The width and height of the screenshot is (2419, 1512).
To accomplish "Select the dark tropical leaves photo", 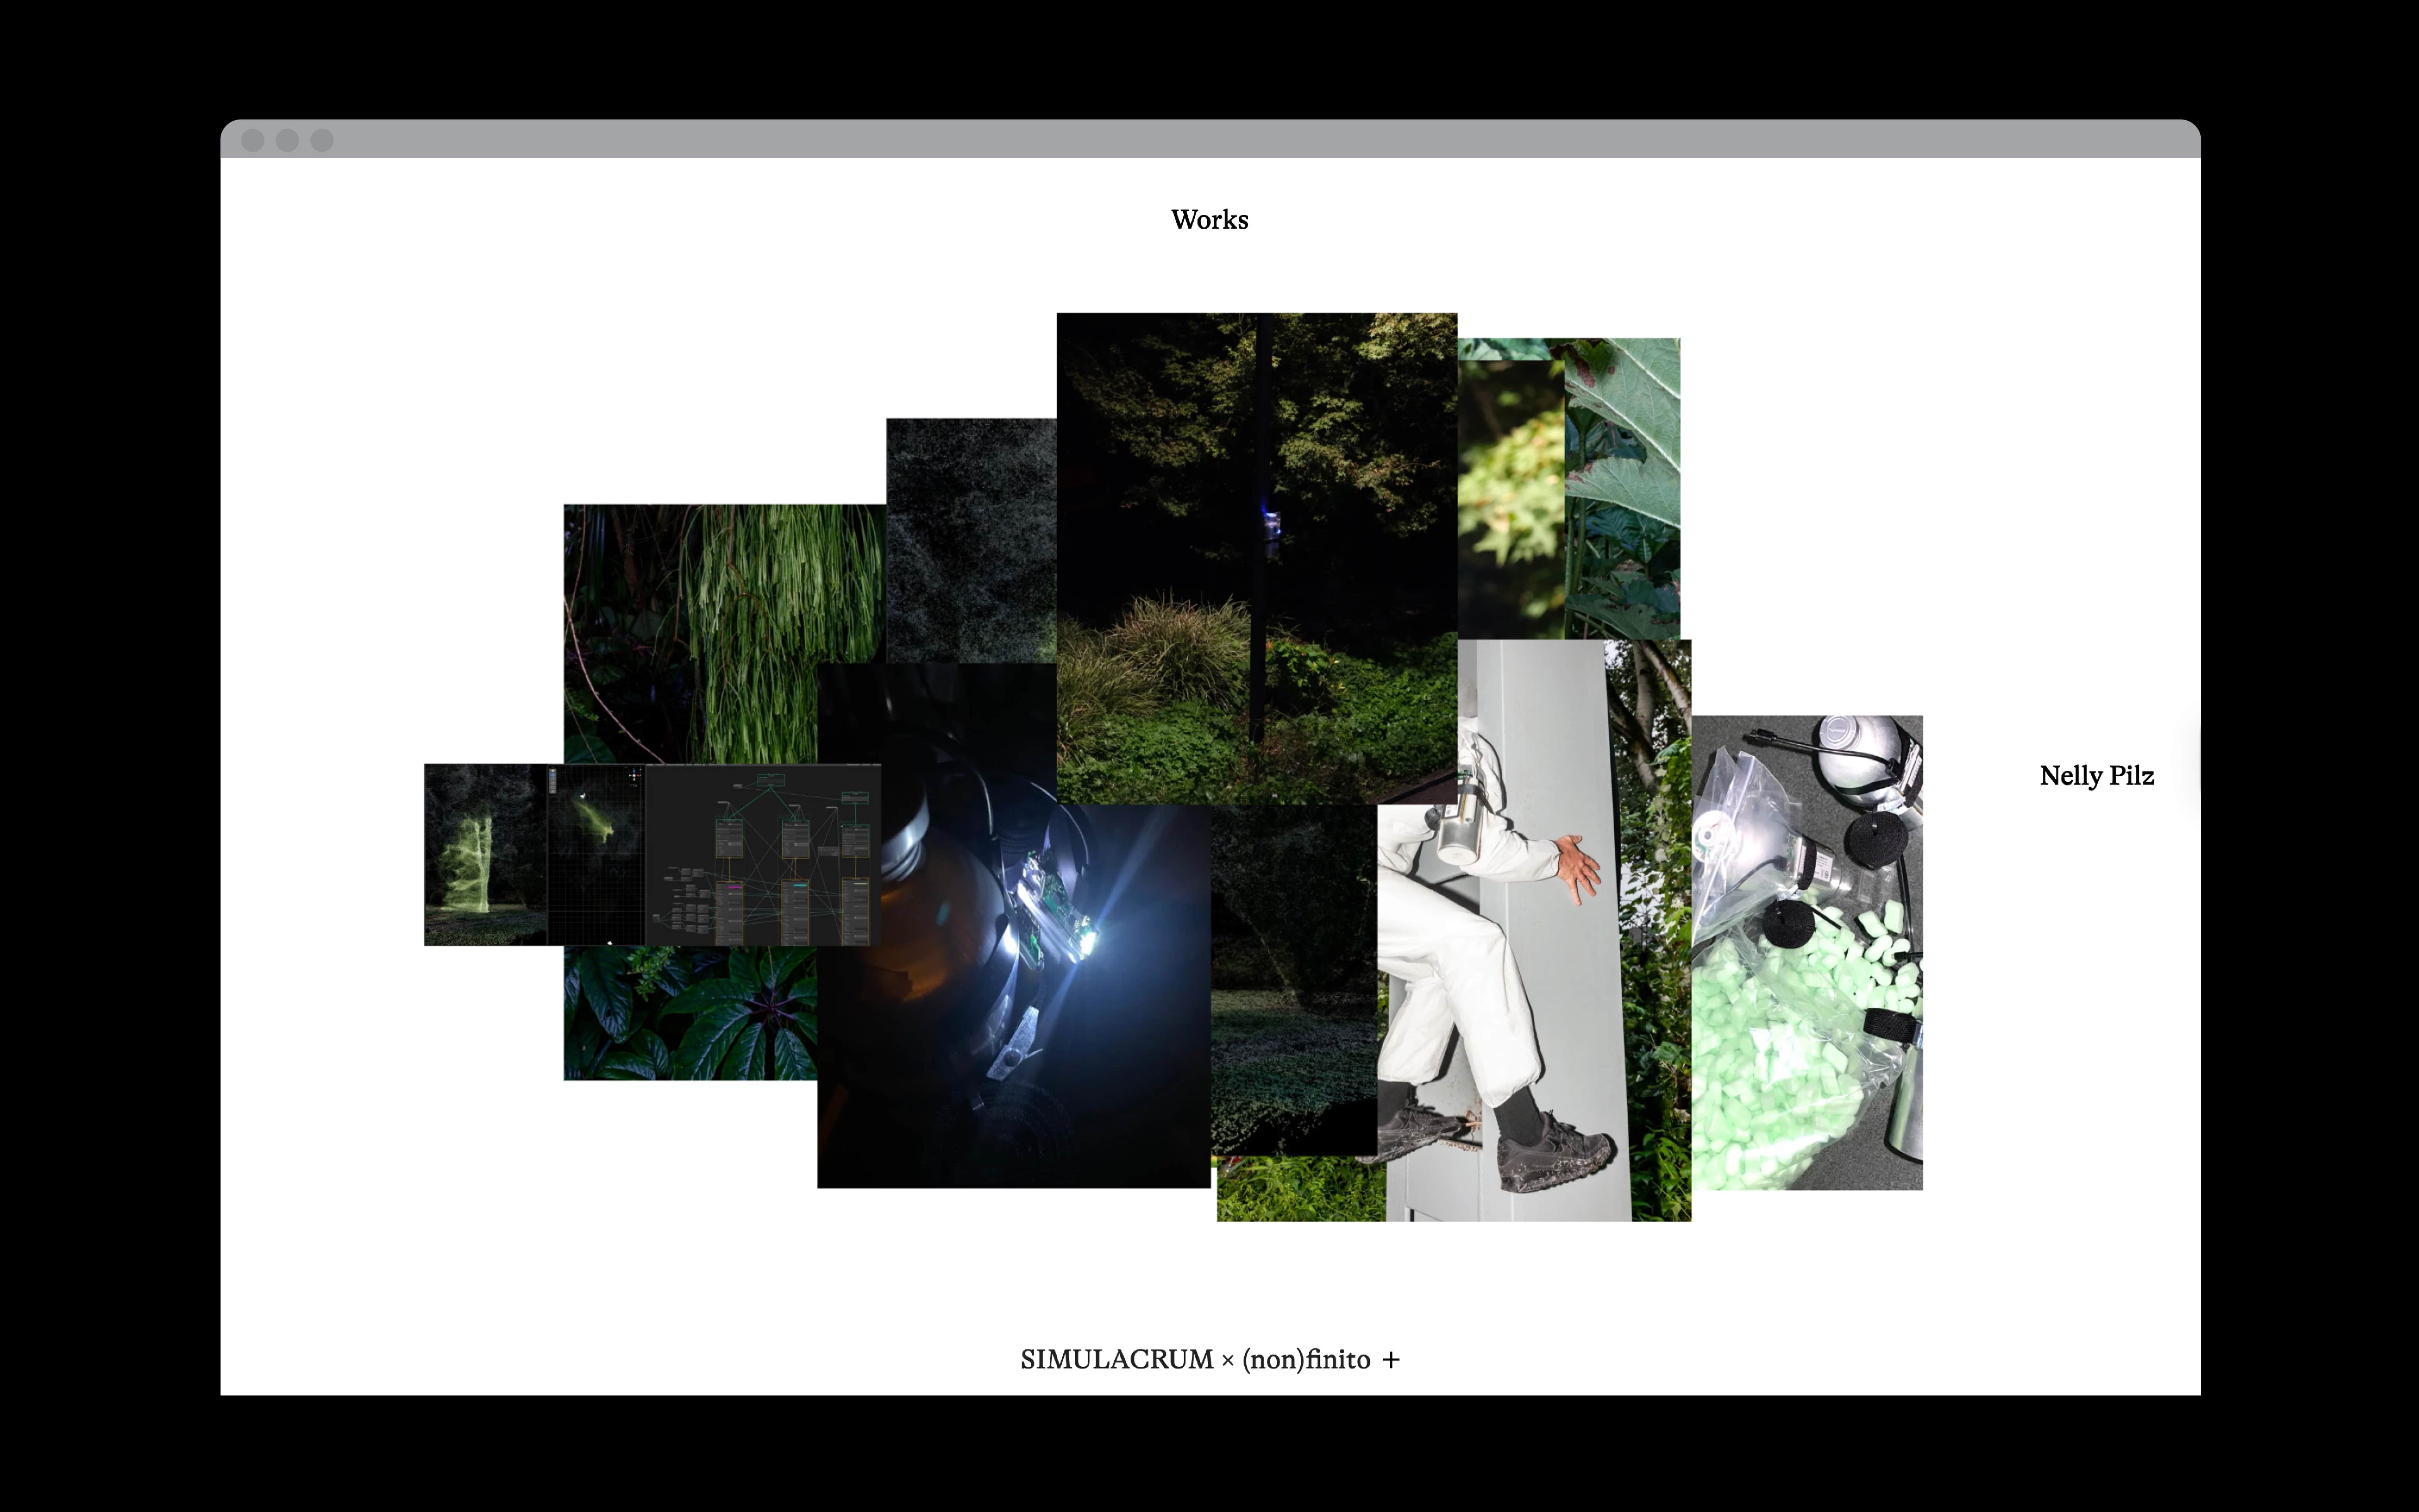I will pyautogui.click(x=690, y=1012).
